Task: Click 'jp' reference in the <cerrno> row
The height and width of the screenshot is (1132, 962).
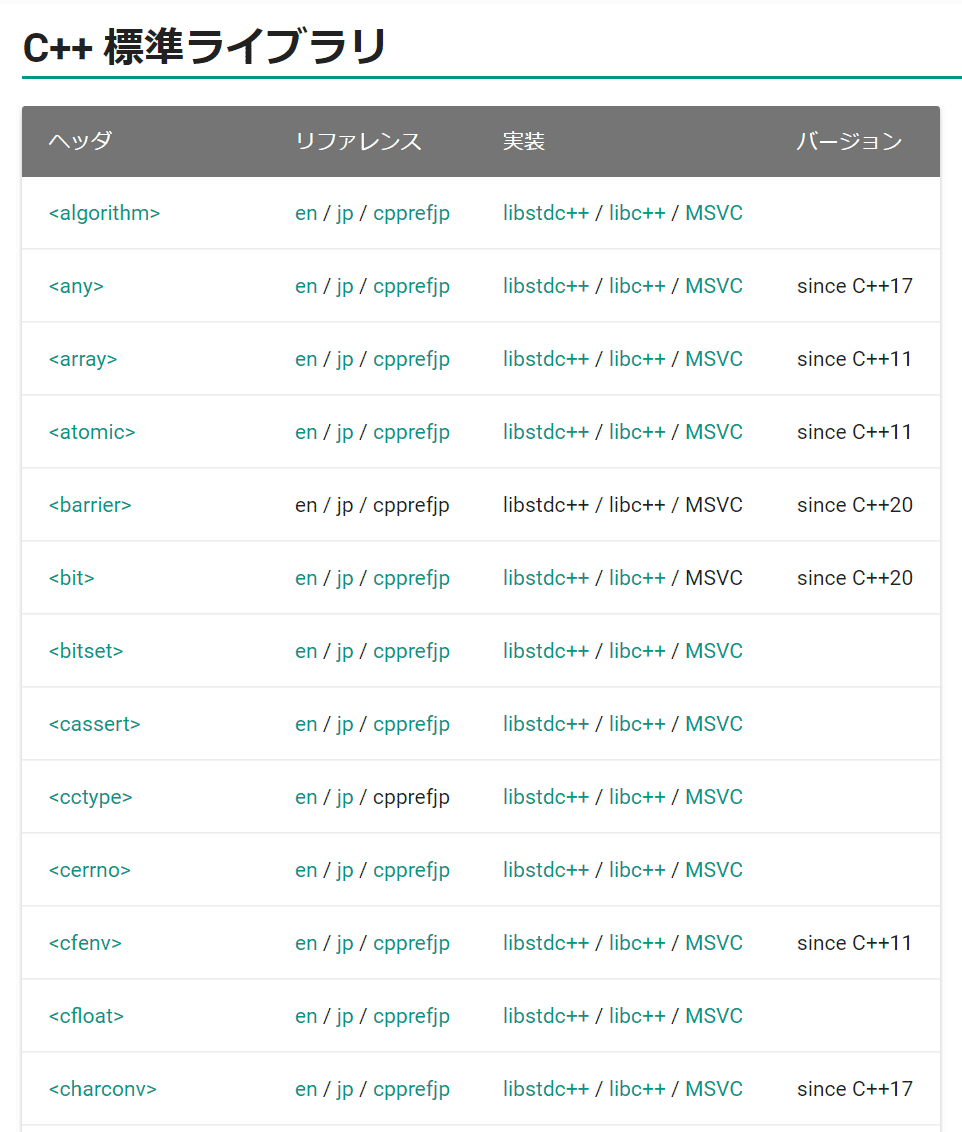Action: (x=345, y=871)
